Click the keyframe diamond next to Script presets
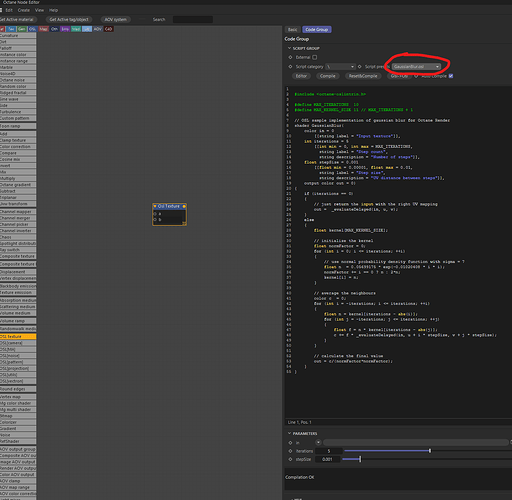This screenshot has height=500, width=512. coord(360,67)
